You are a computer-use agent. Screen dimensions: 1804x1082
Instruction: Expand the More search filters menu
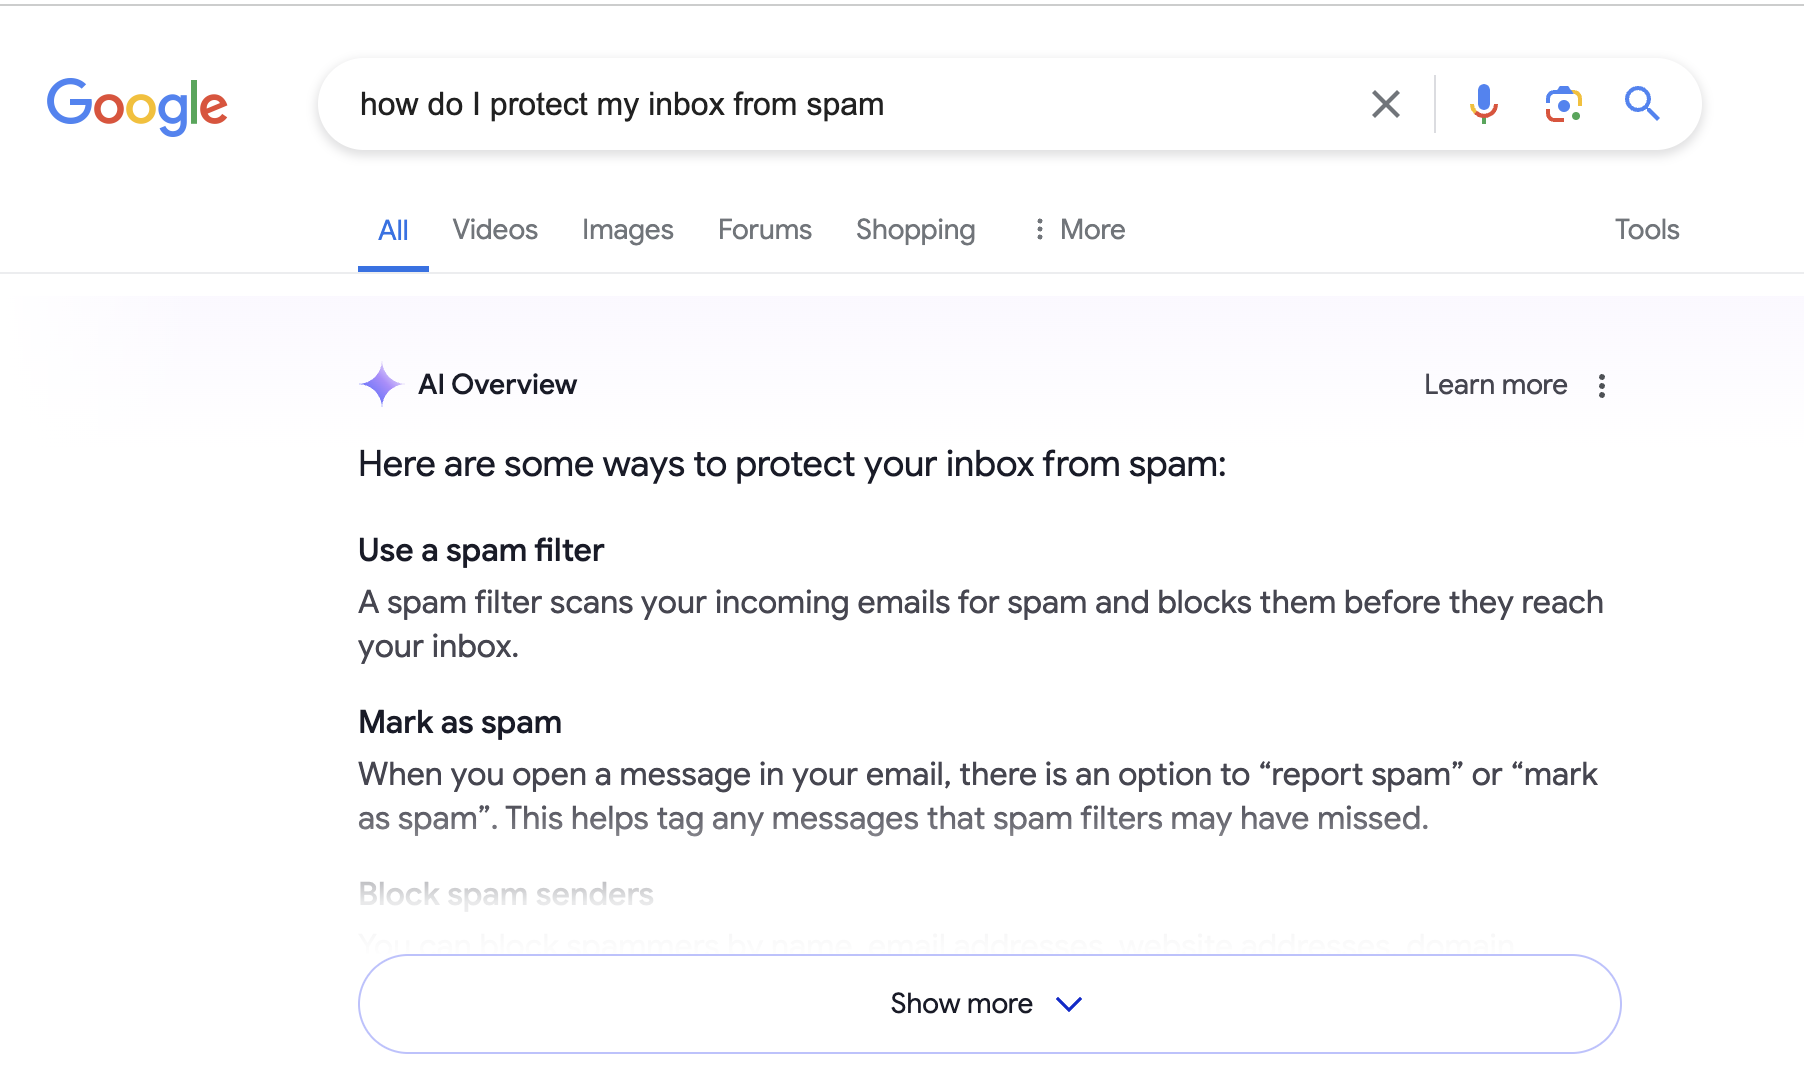point(1079,230)
